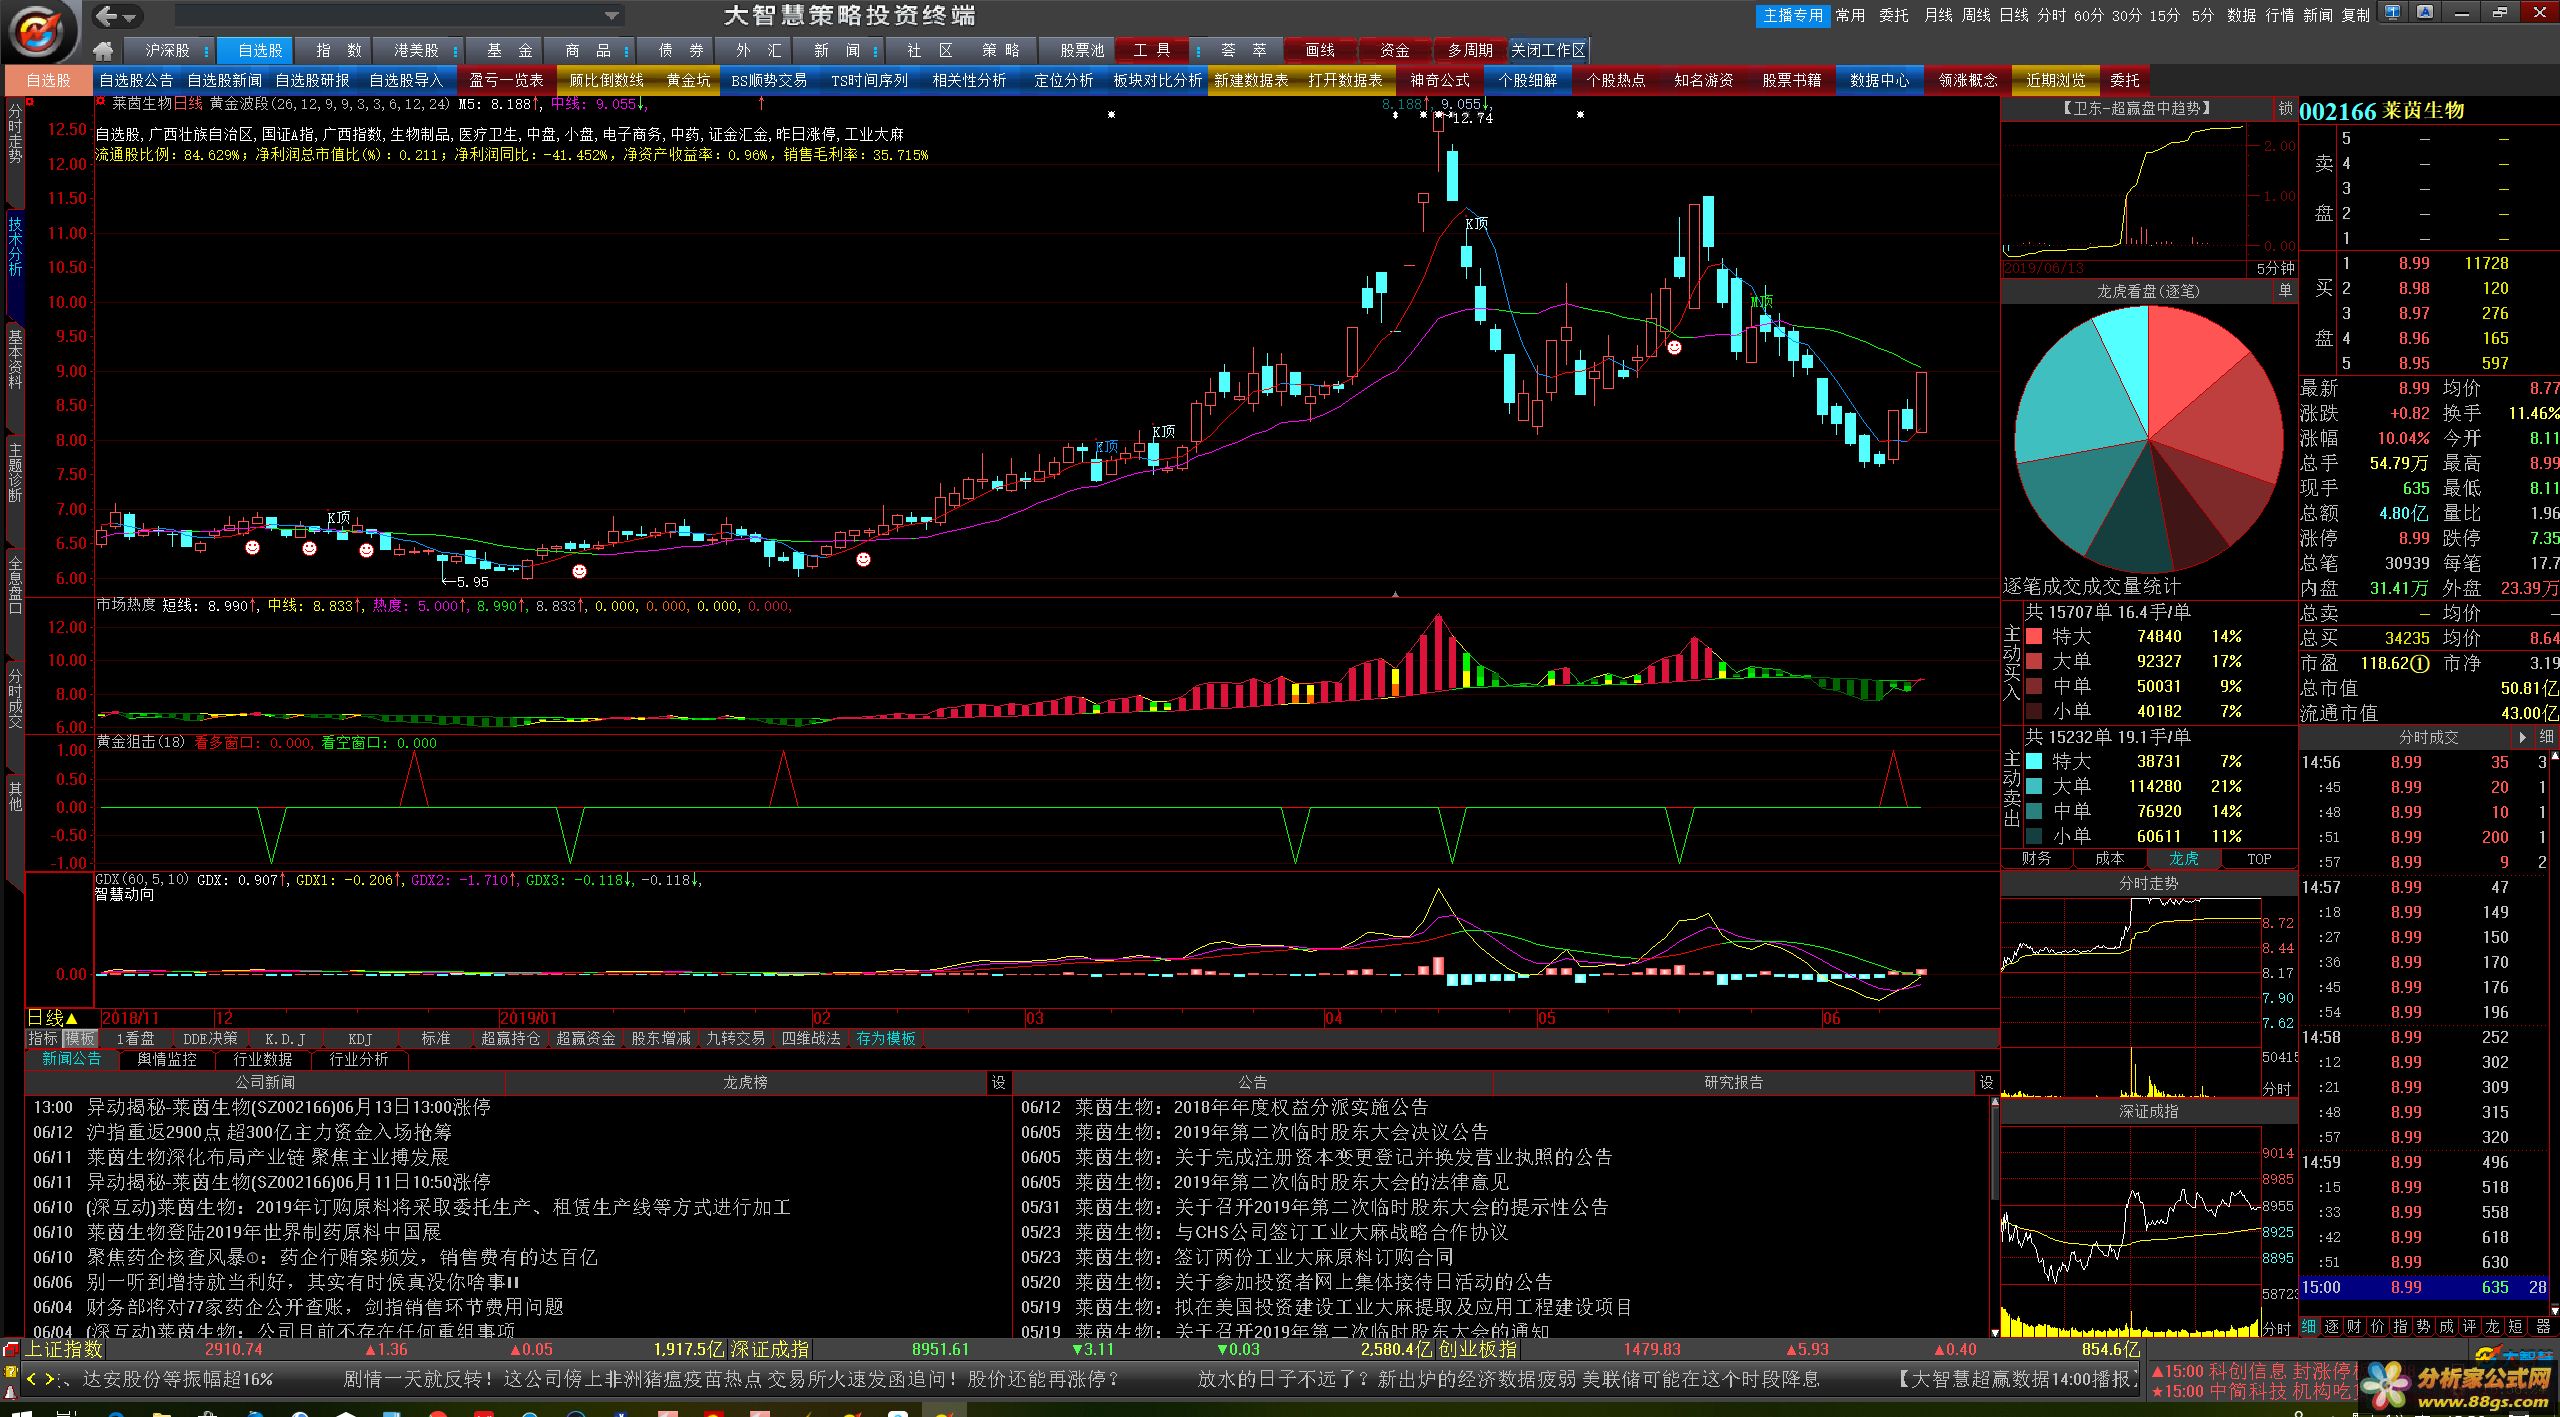Select the 15:00 trade row in tick list

[2424, 1287]
